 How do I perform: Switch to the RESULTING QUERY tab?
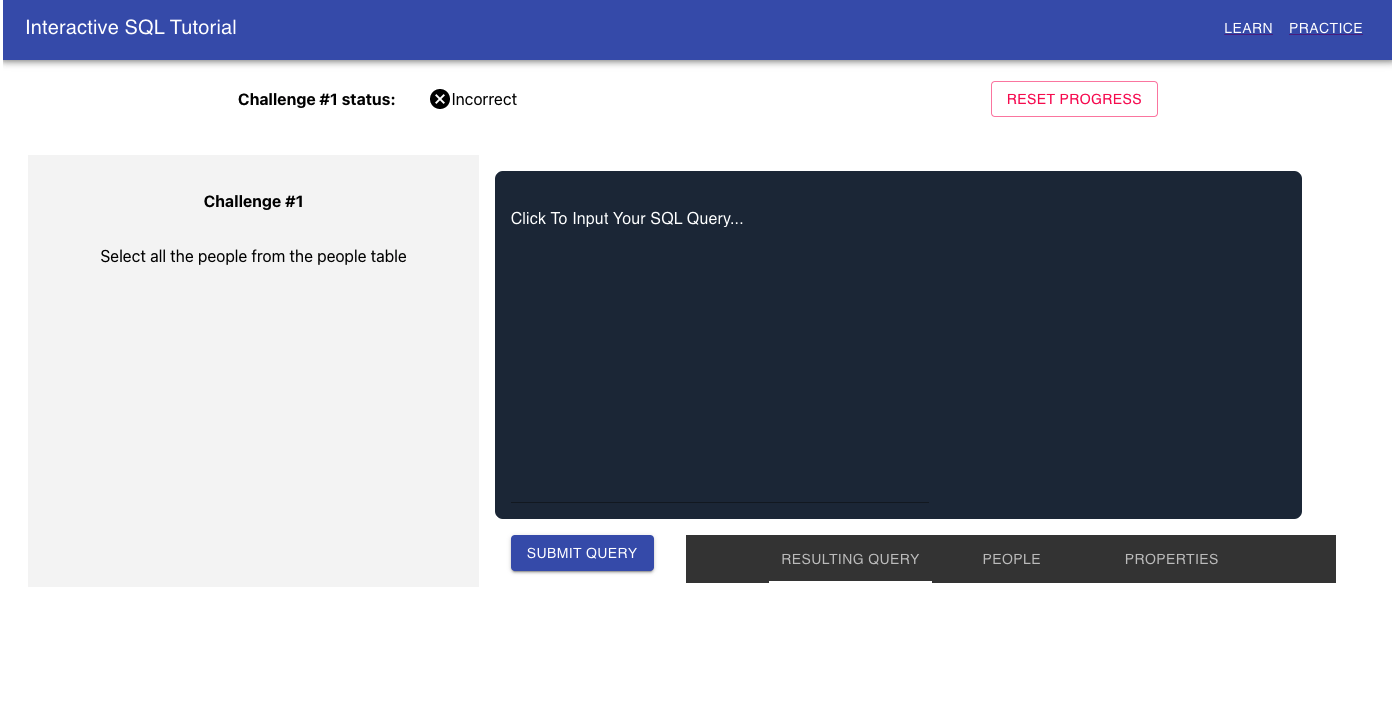(850, 559)
